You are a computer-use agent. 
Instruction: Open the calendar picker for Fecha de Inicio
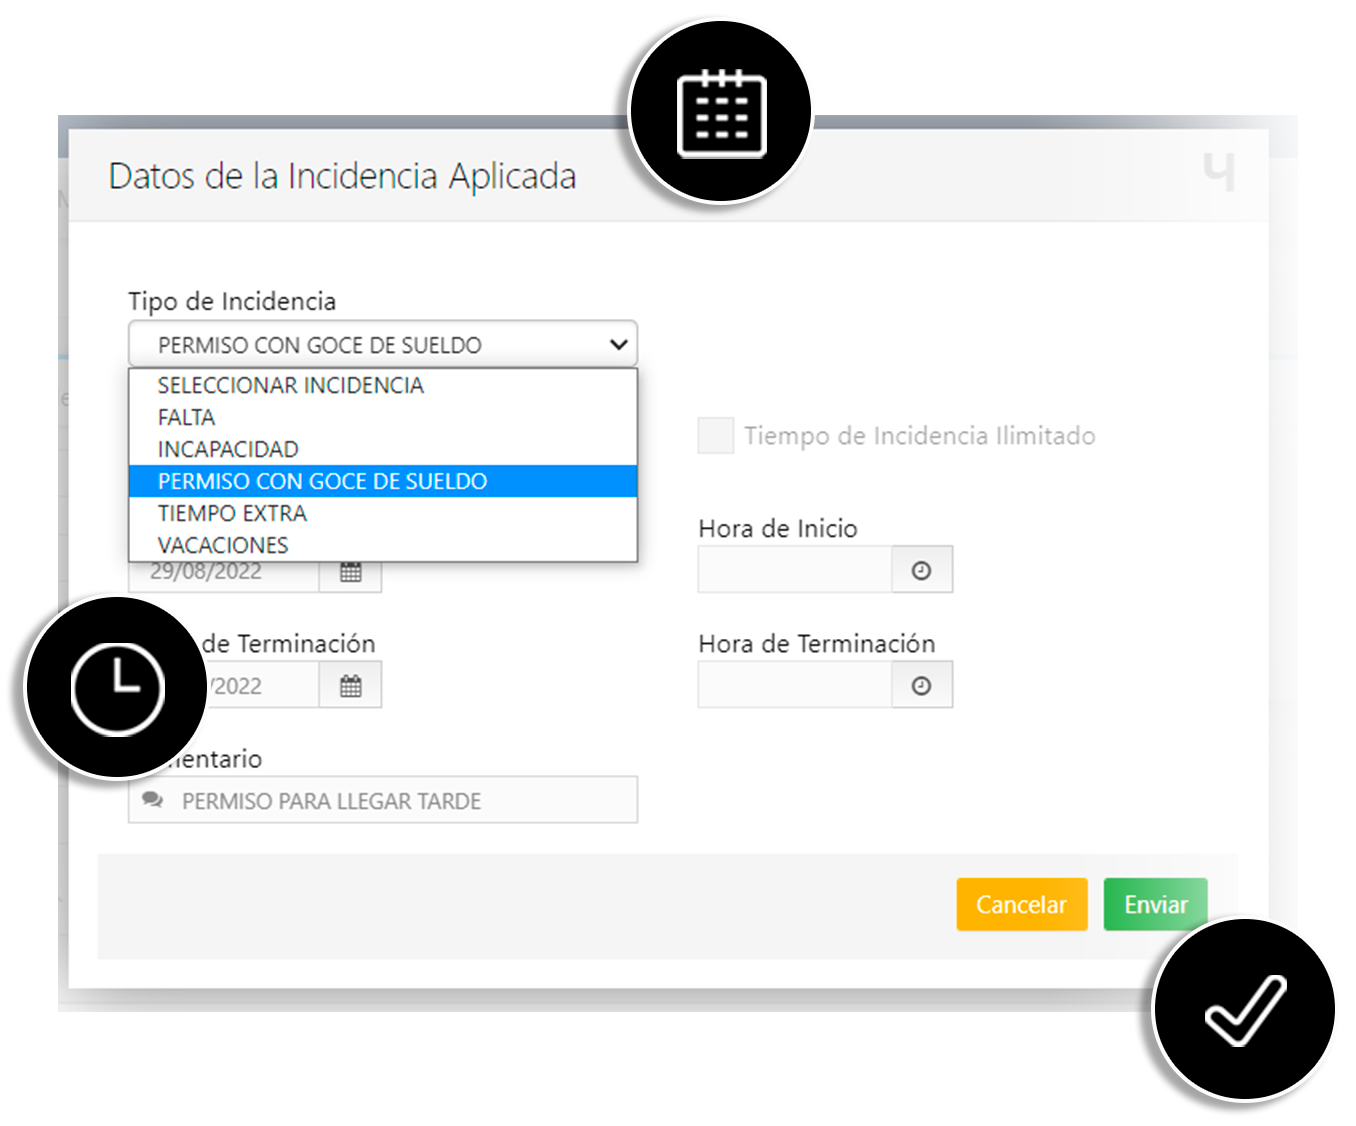click(350, 570)
